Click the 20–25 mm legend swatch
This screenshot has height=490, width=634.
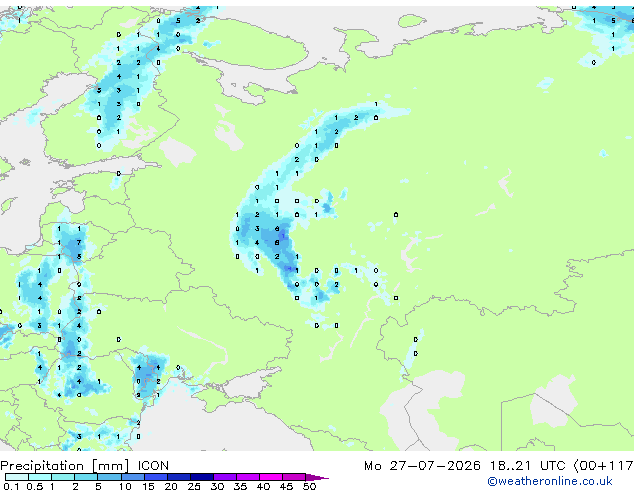point(178,477)
